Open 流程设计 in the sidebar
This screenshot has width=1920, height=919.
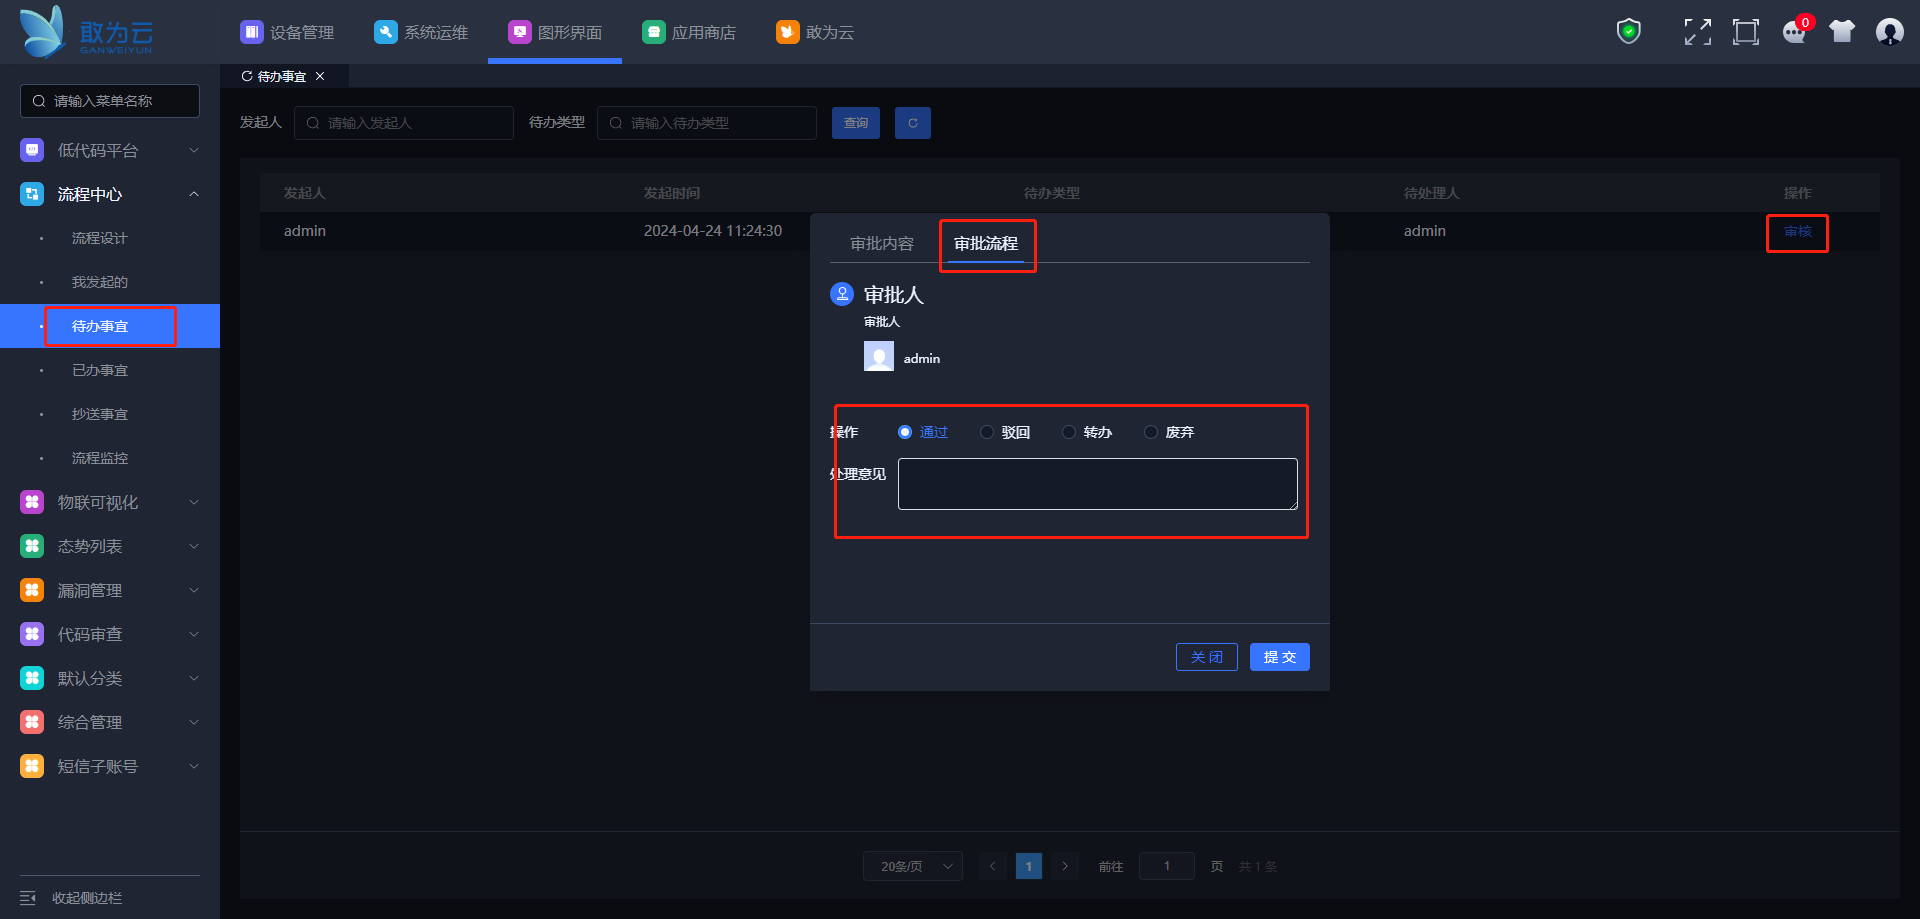pyautogui.click(x=100, y=238)
